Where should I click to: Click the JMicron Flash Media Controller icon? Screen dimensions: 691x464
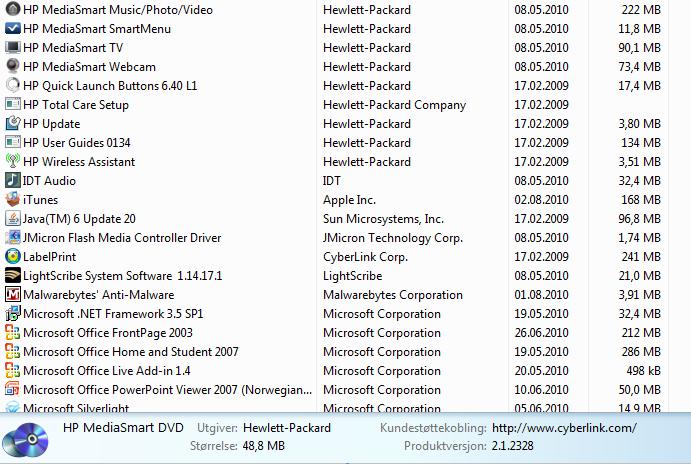(13, 237)
